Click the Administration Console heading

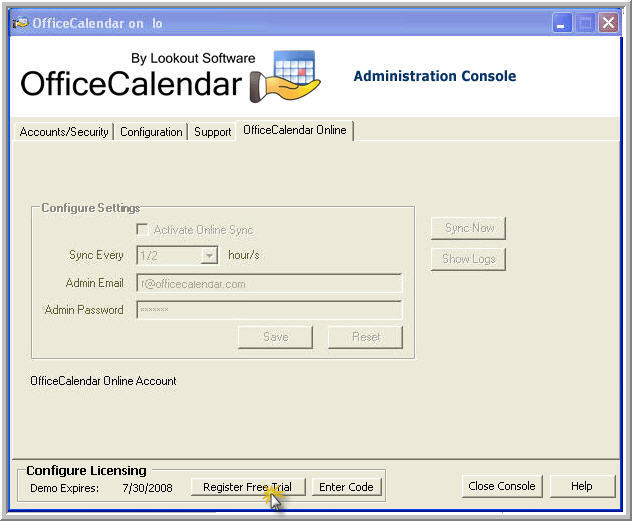(434, 76)
